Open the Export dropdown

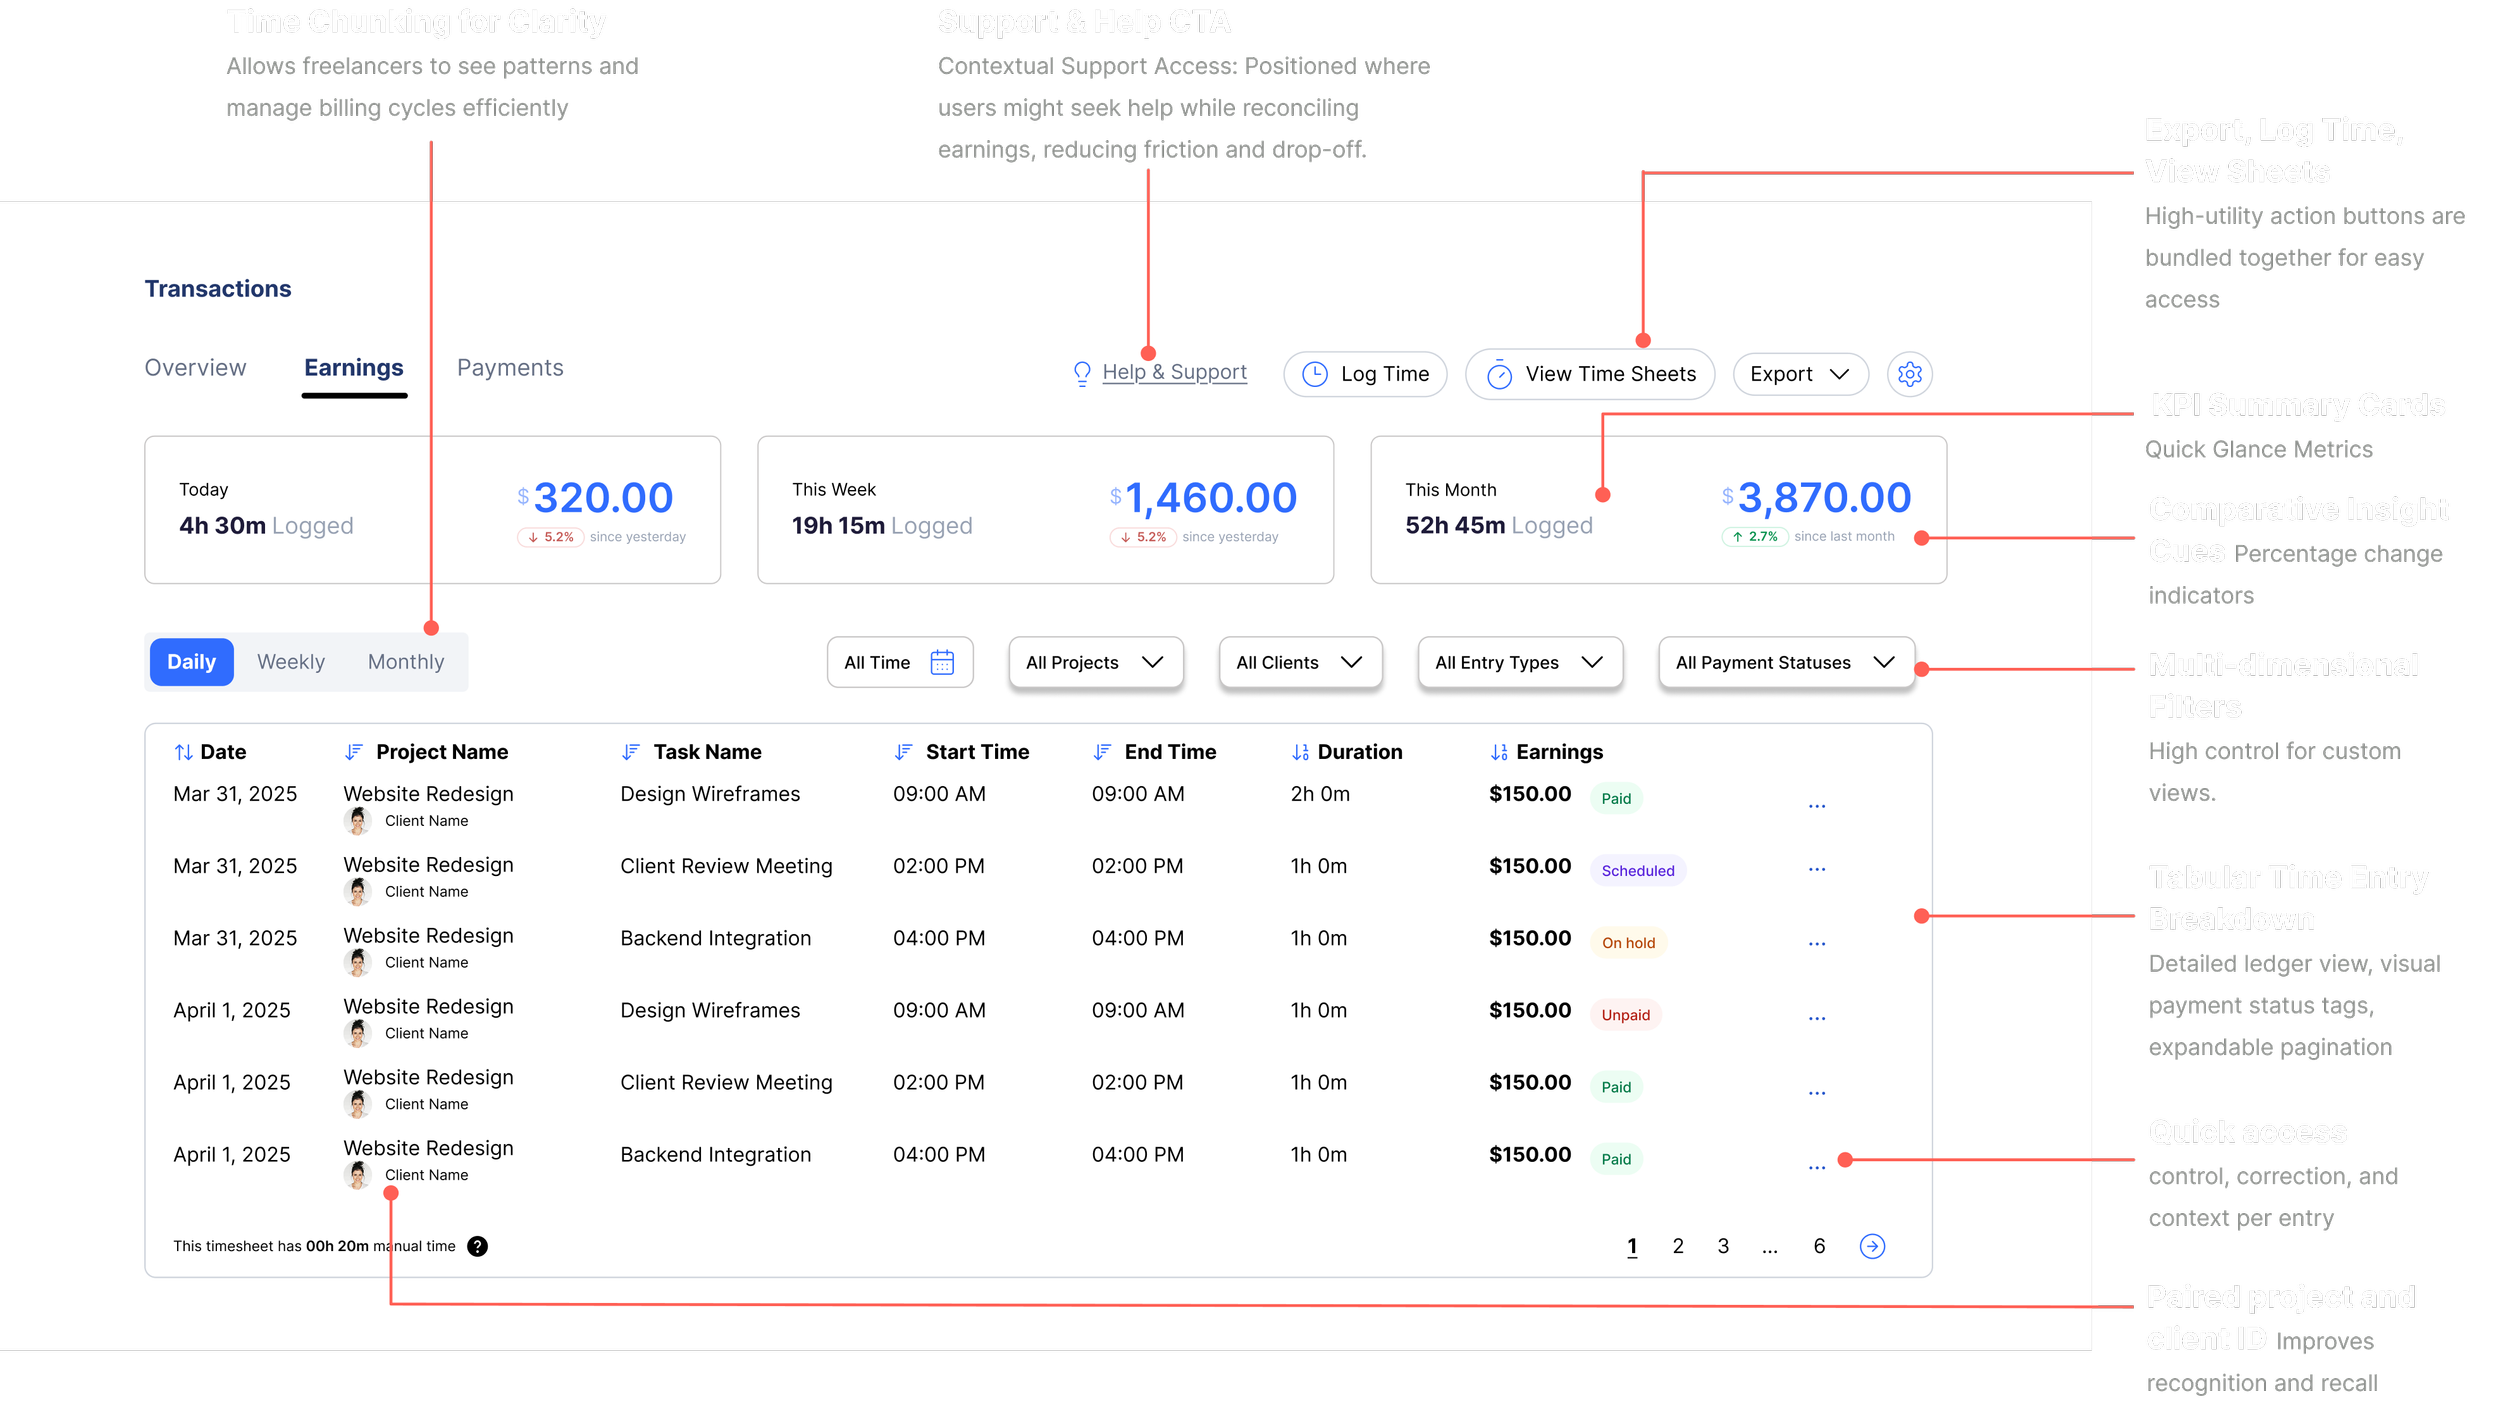pos(1799,374)
